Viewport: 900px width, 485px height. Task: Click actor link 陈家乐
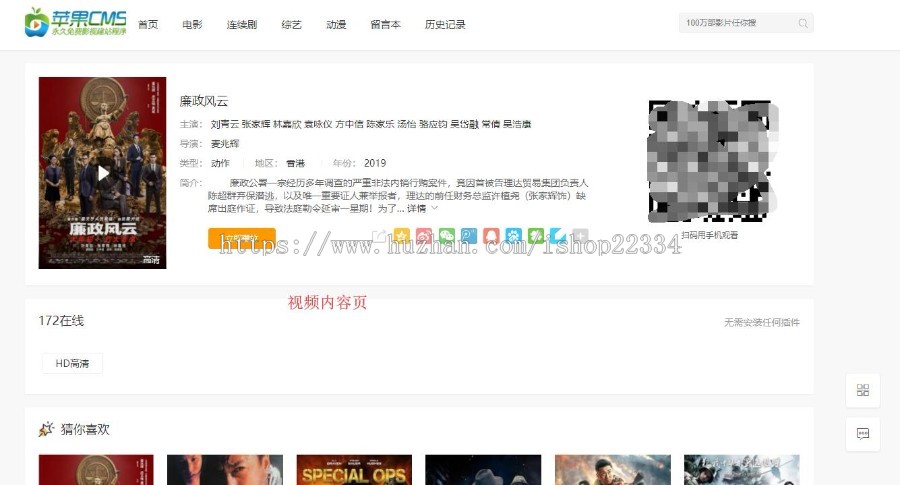pos(381,124)
